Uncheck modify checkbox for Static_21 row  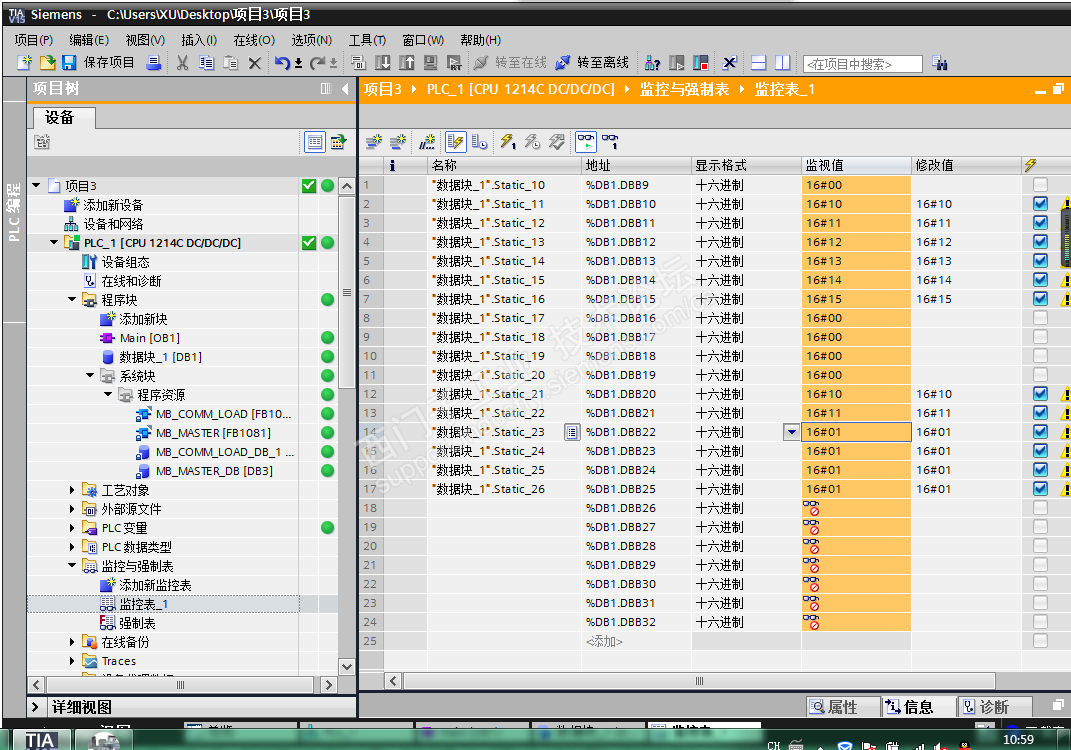pos(1040,393)
